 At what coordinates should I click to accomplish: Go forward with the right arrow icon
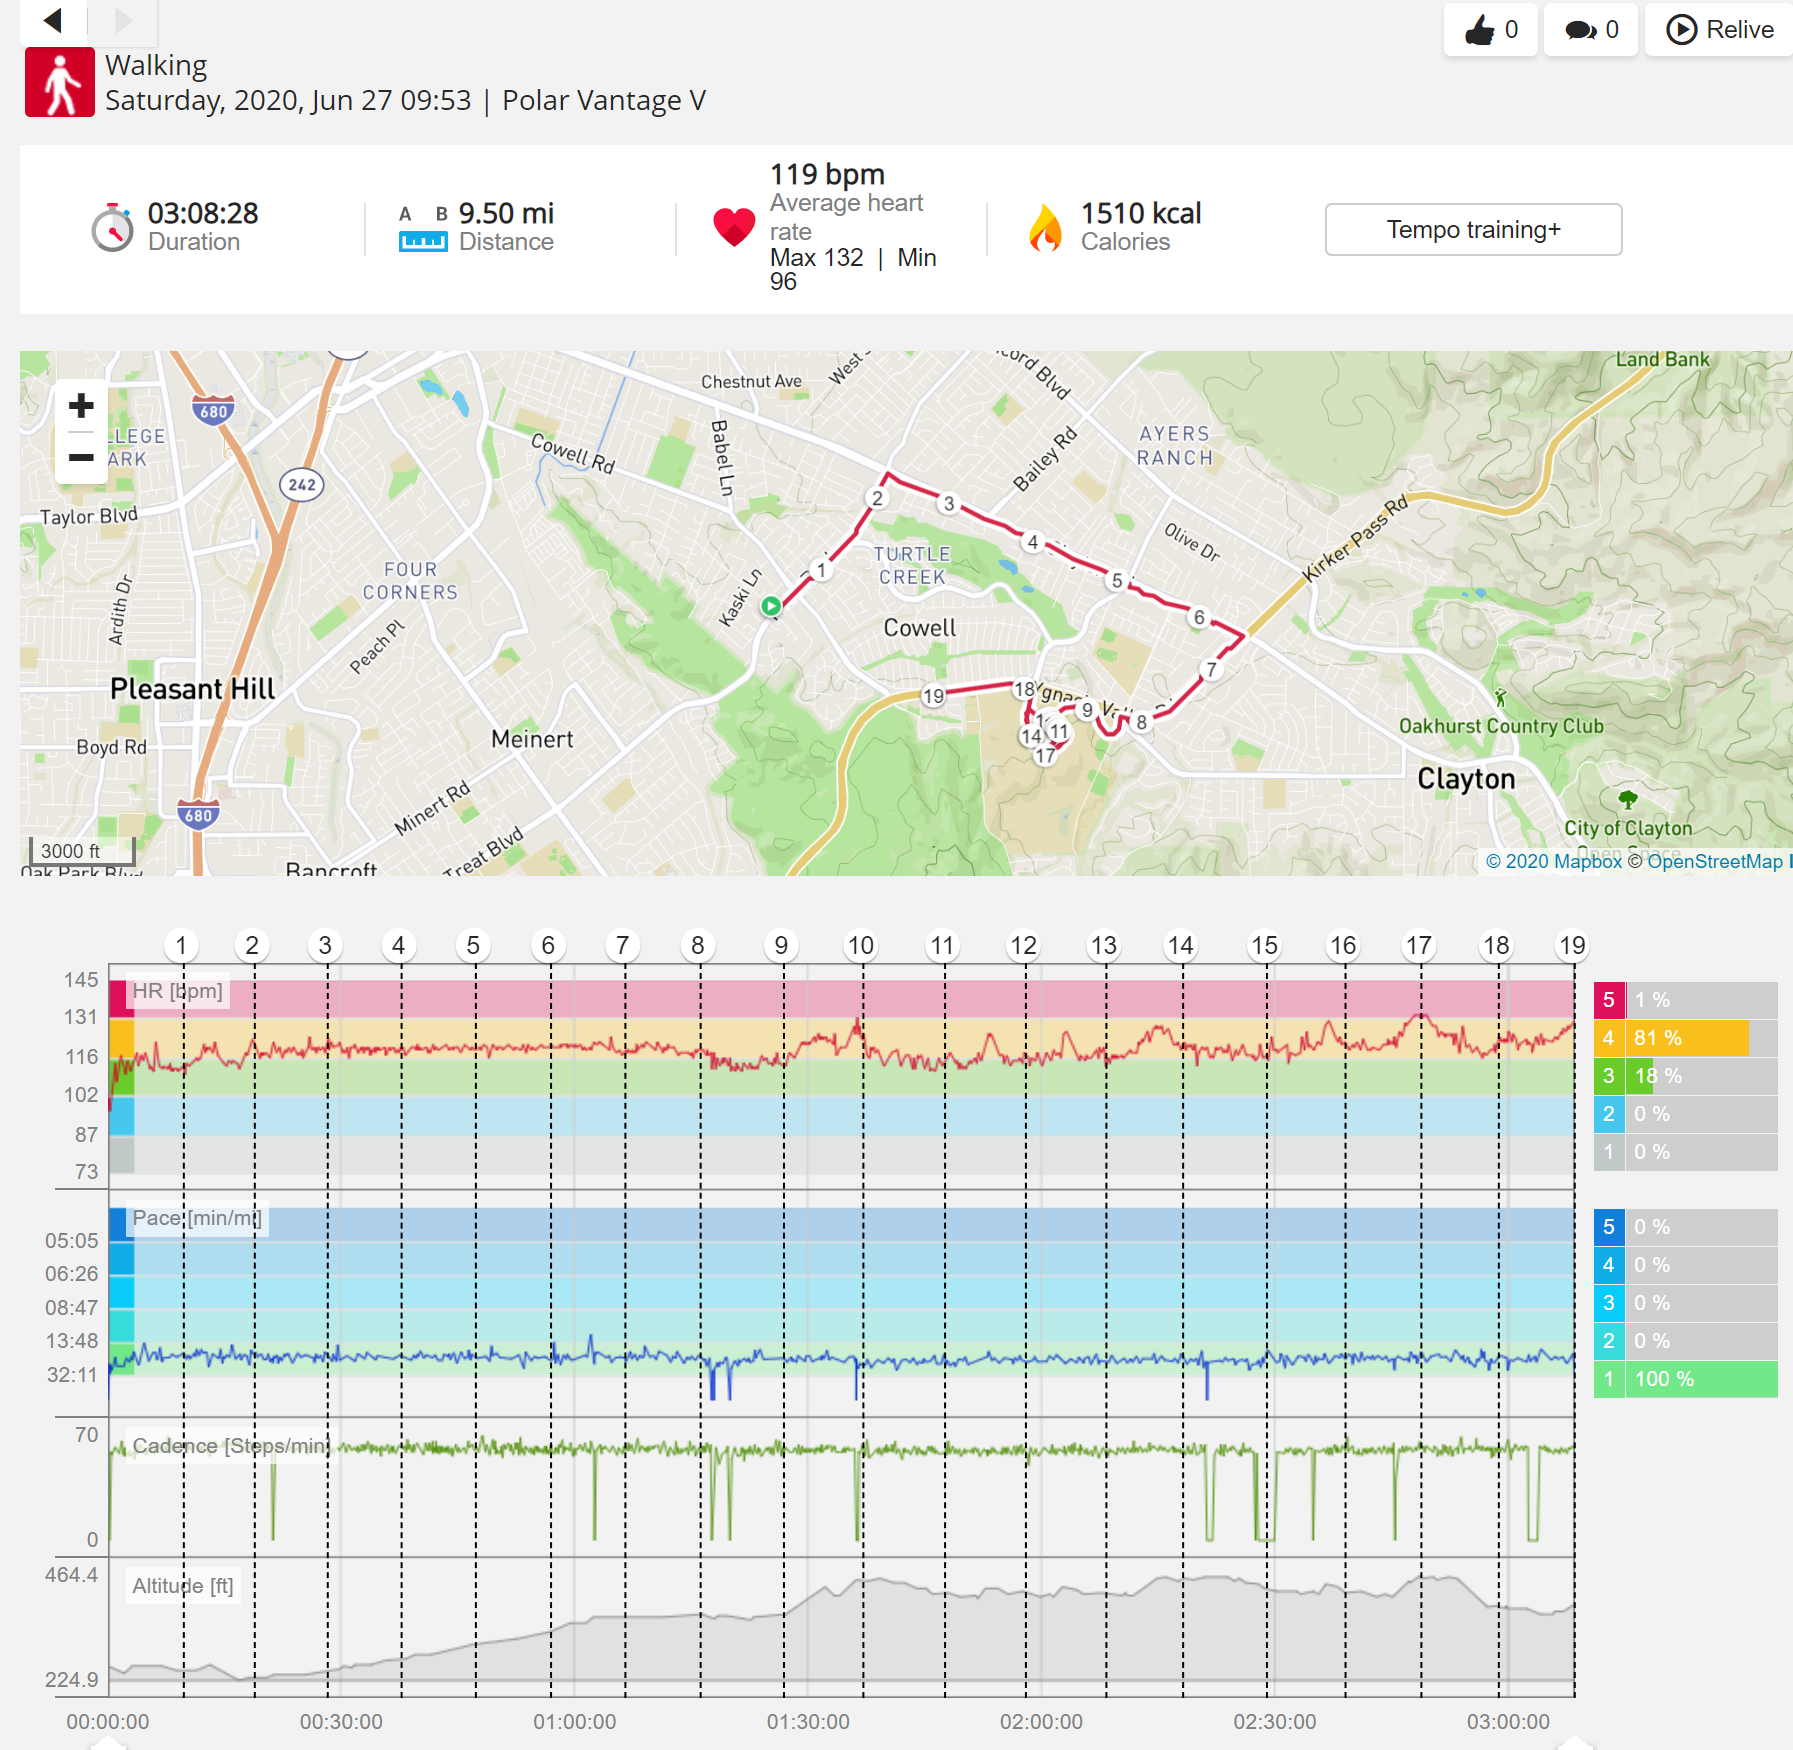pos(123,19)
